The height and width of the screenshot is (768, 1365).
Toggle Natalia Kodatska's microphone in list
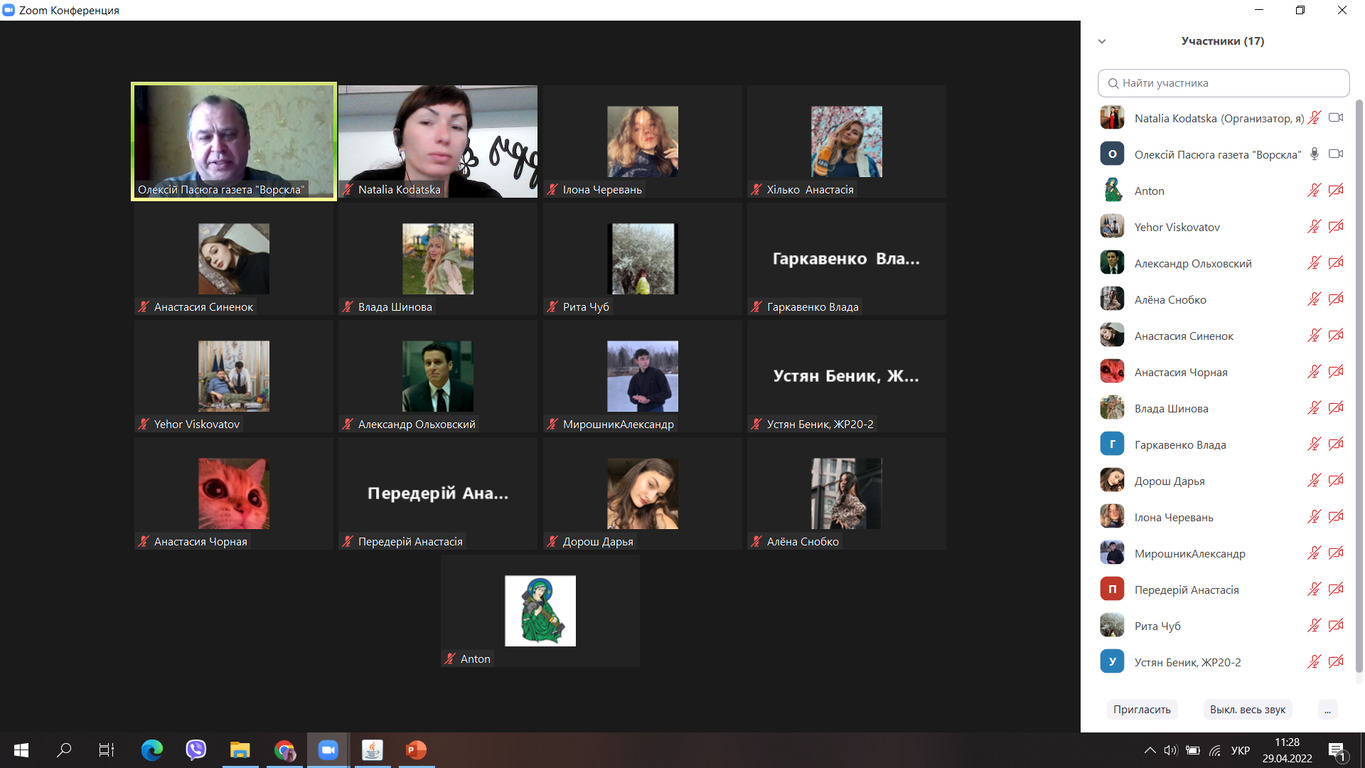[x=1314, y=118]
